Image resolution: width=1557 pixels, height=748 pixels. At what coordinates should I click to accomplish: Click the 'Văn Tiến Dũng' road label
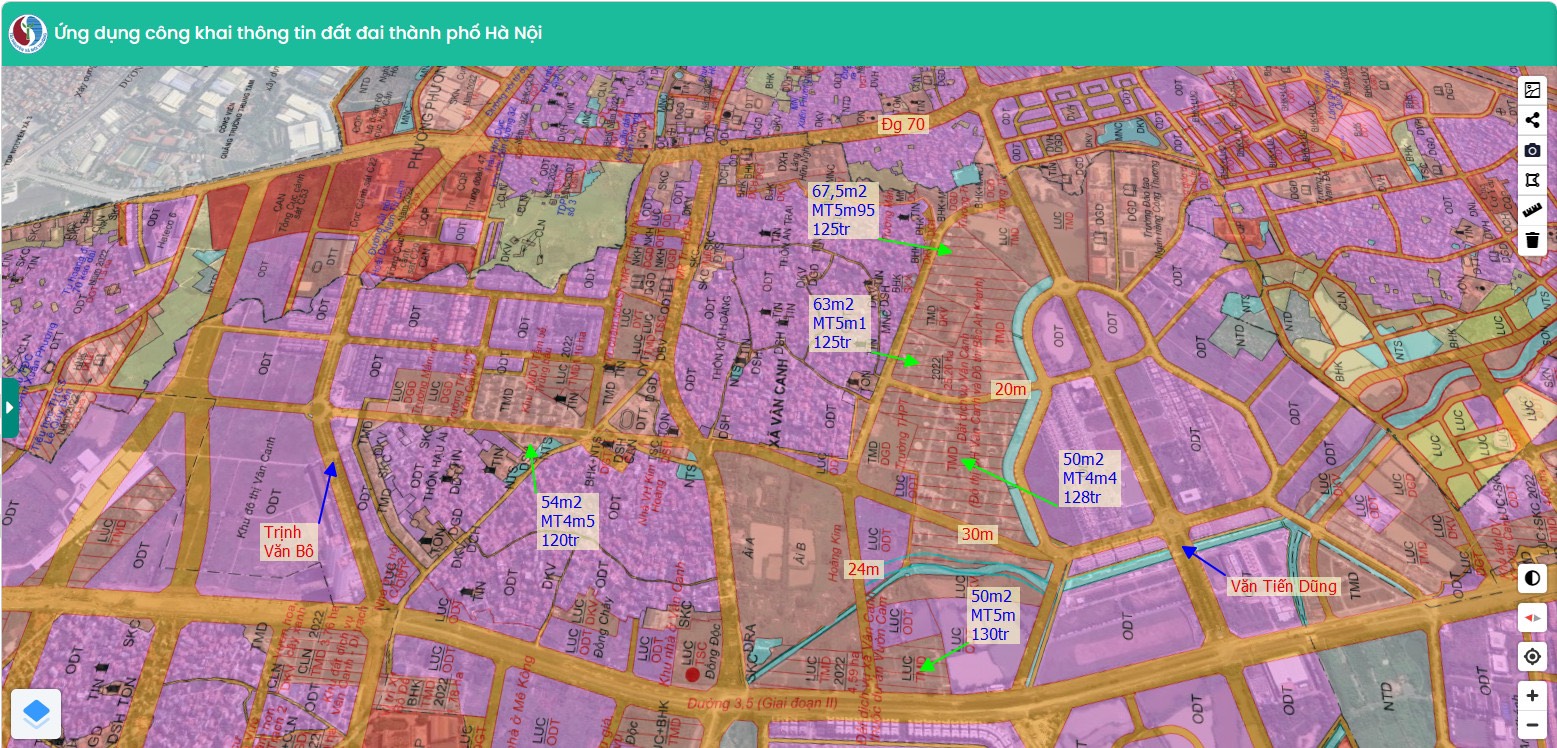tap(1283, 587)
